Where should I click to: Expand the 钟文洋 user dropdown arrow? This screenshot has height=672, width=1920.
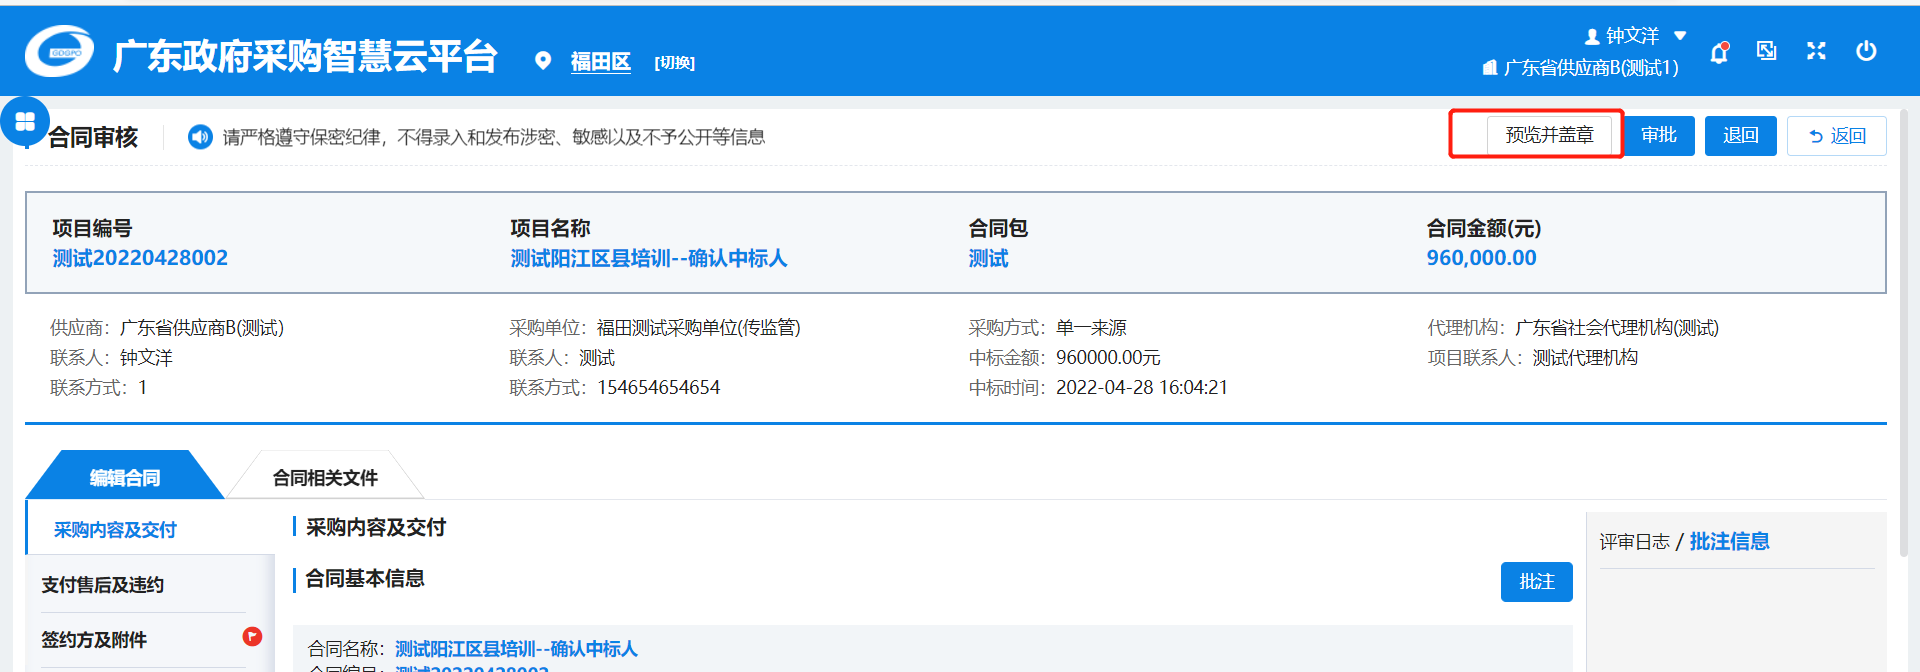pyautogui.click(x=1680, y=36)
